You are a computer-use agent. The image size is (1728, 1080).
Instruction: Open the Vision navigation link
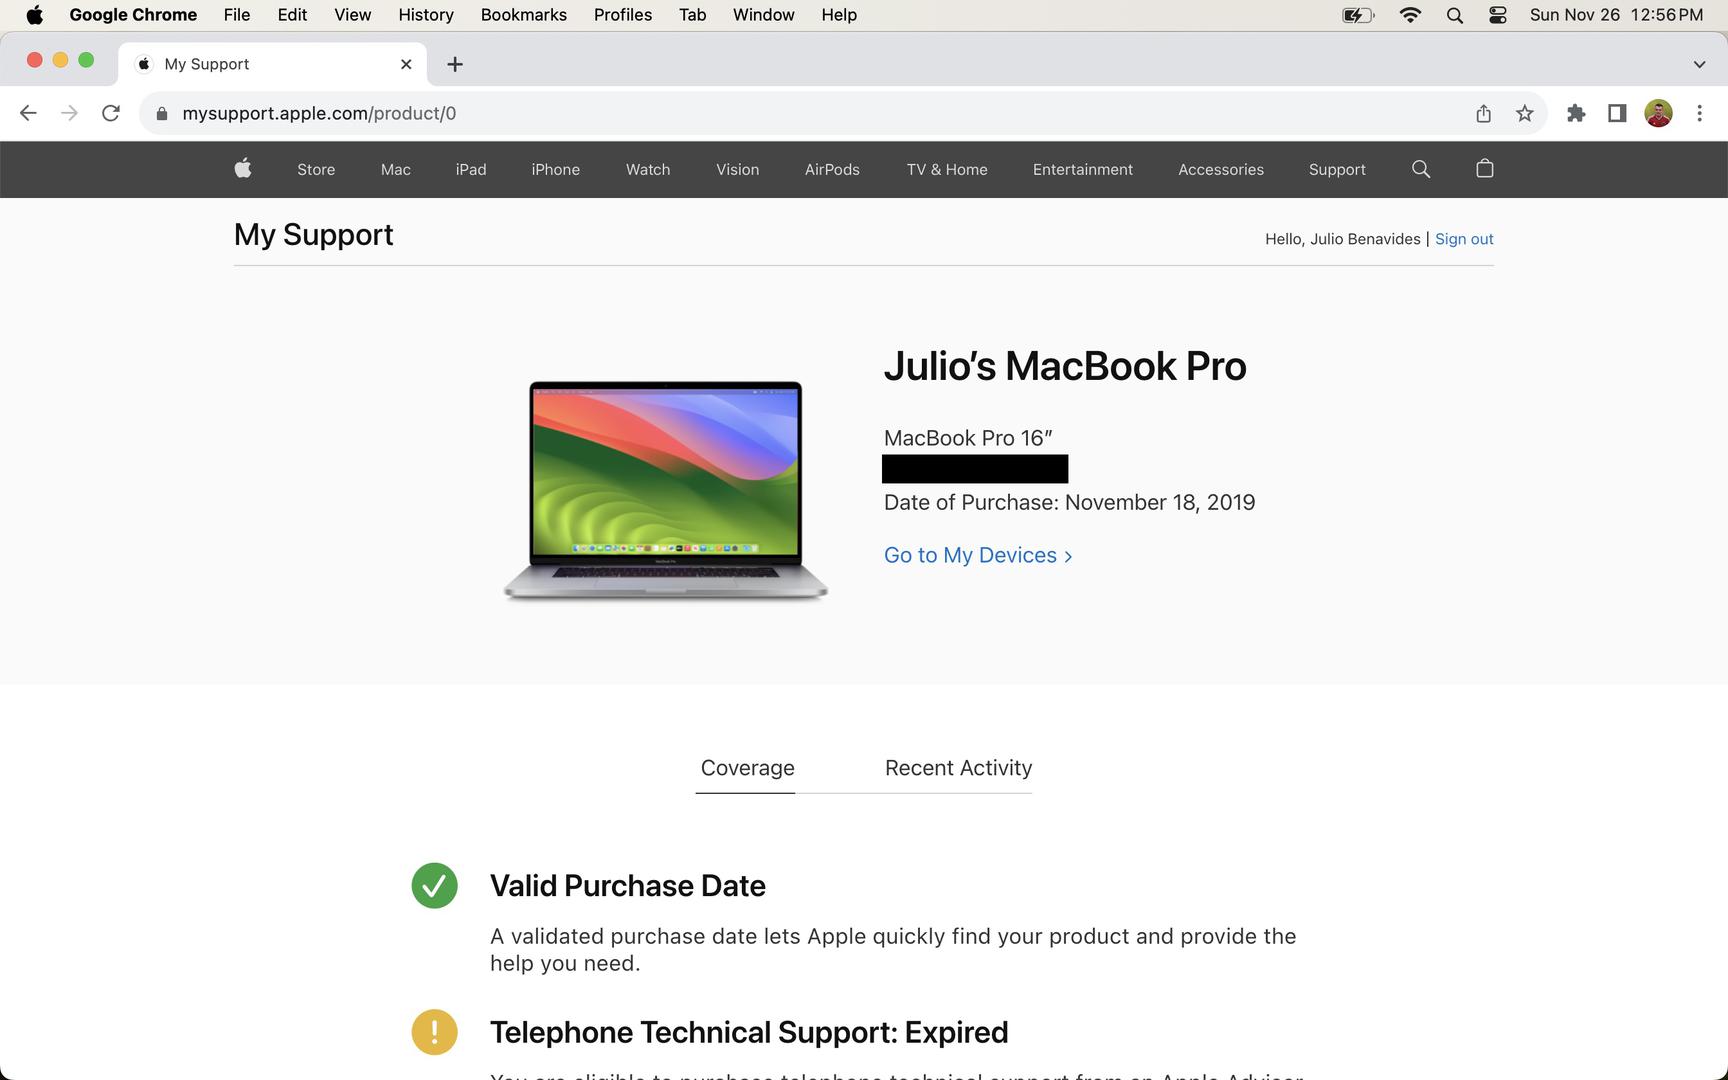point(738,170)
